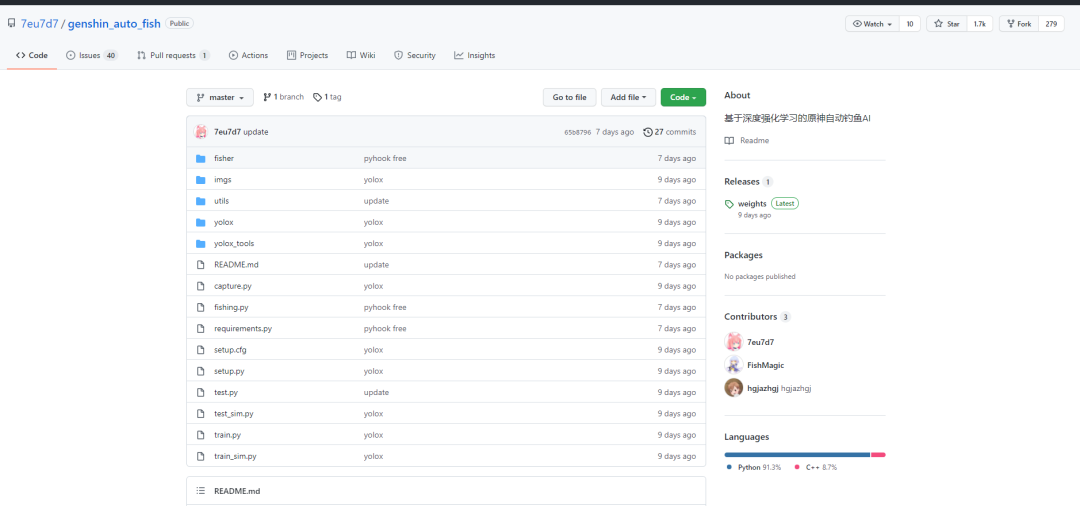Click the fisher folder icon

point(200,158)
